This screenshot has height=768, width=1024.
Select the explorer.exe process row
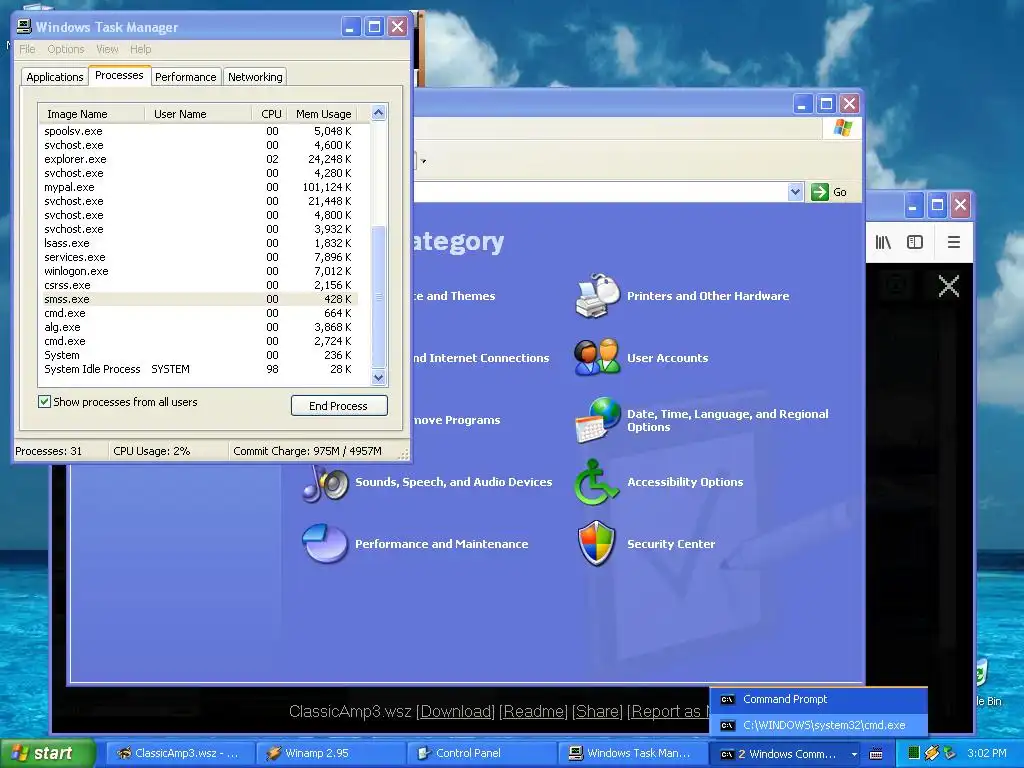[198, 159]
